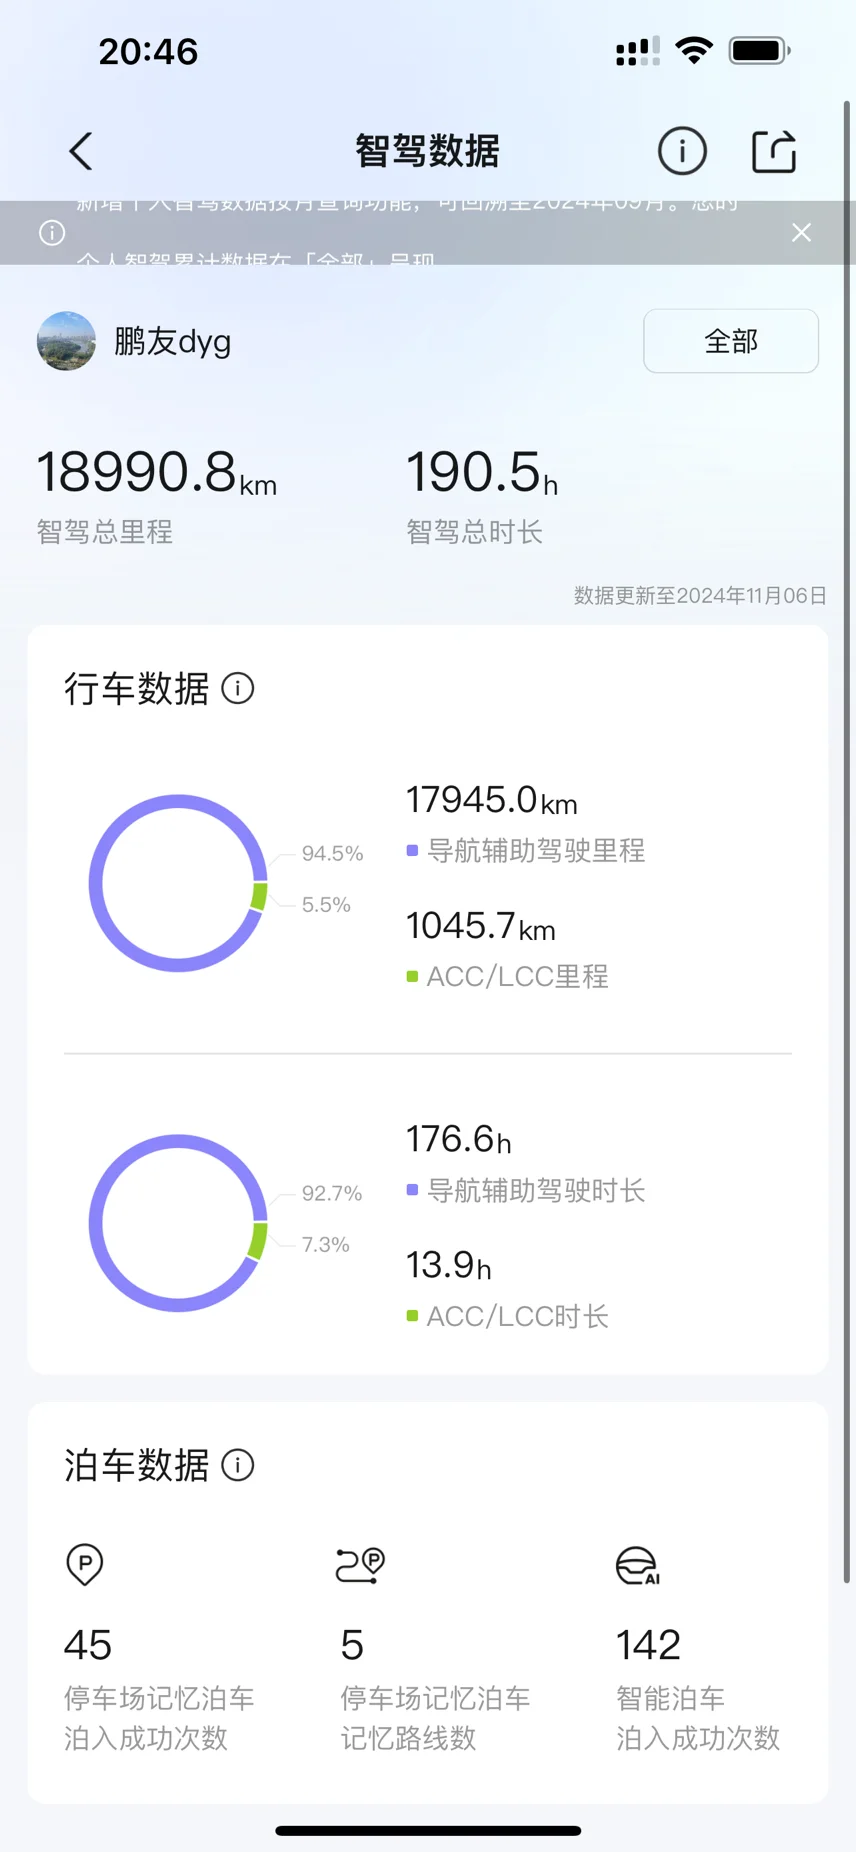Tap the 190.5 h total duration
The height and width of the screenshot is (1852, 856).
coord(482,472)
